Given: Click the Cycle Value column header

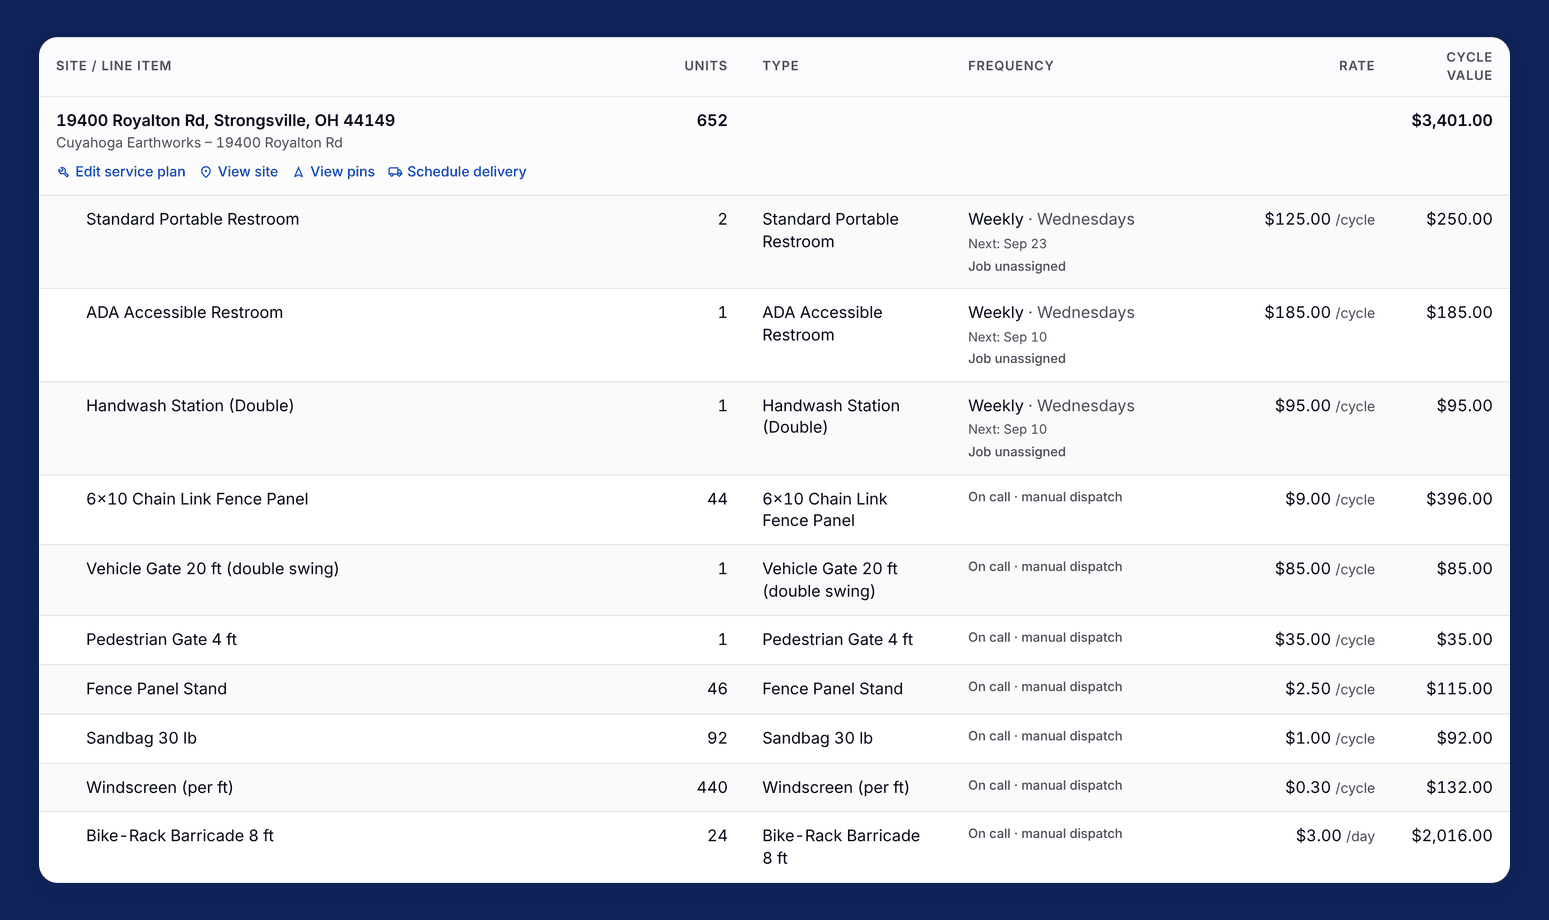Looking at the screenshot, I should click(x=1469, y=66).
